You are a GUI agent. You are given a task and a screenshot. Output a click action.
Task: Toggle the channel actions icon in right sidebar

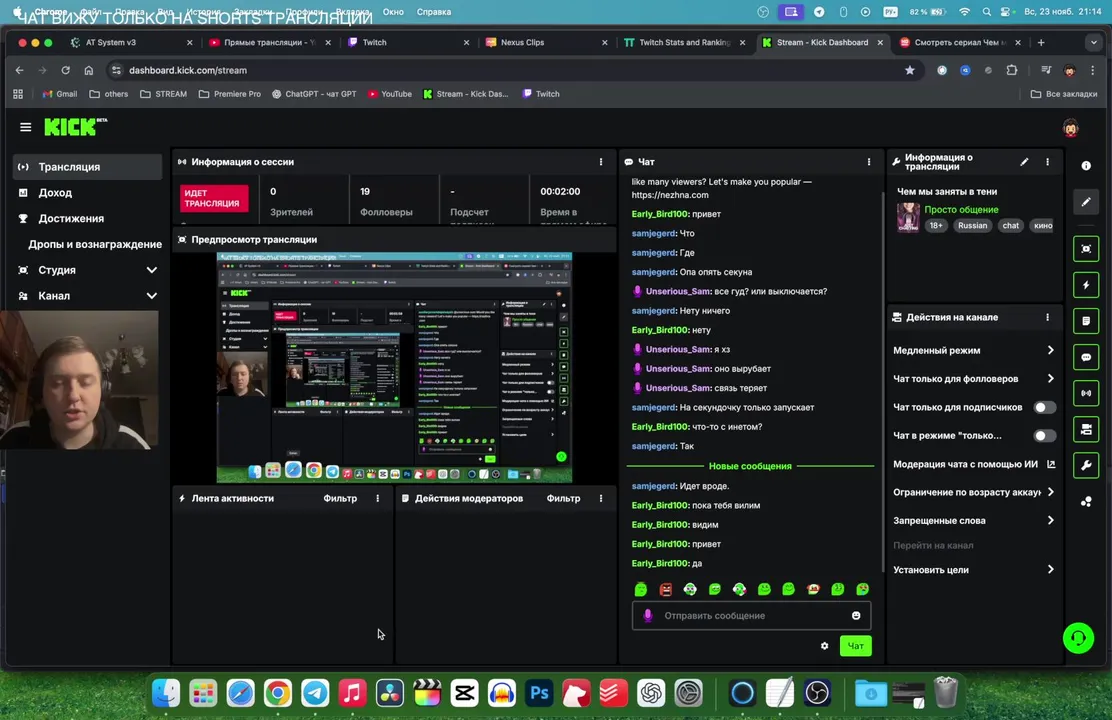(1086, 429)
